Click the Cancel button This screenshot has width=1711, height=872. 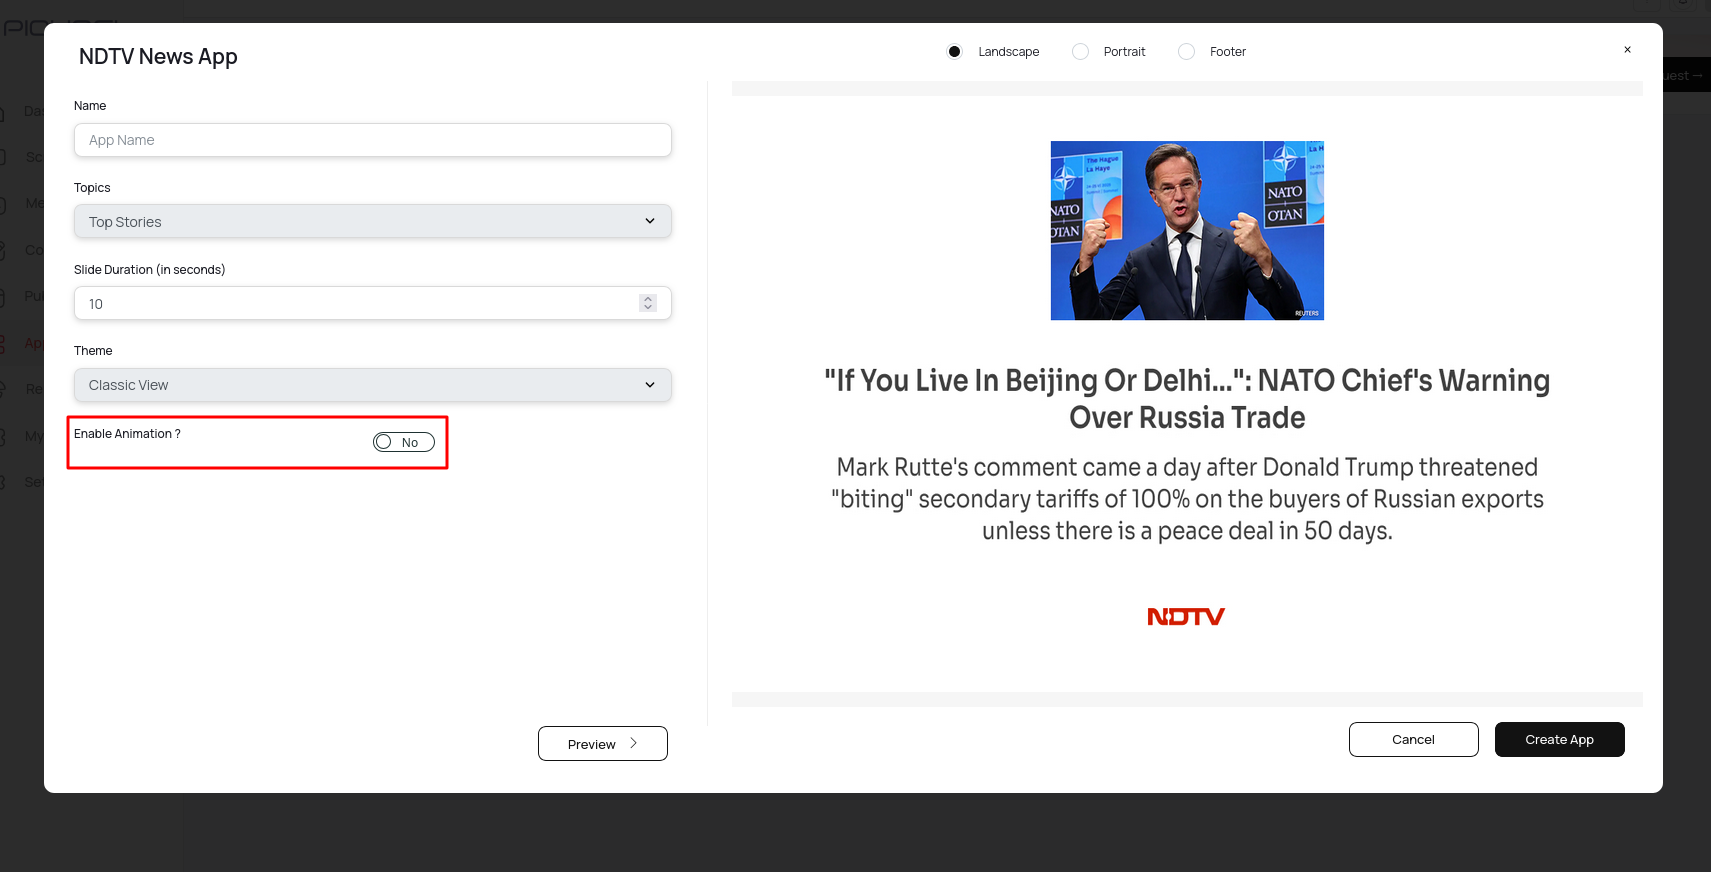click(x=1413, y=740)
